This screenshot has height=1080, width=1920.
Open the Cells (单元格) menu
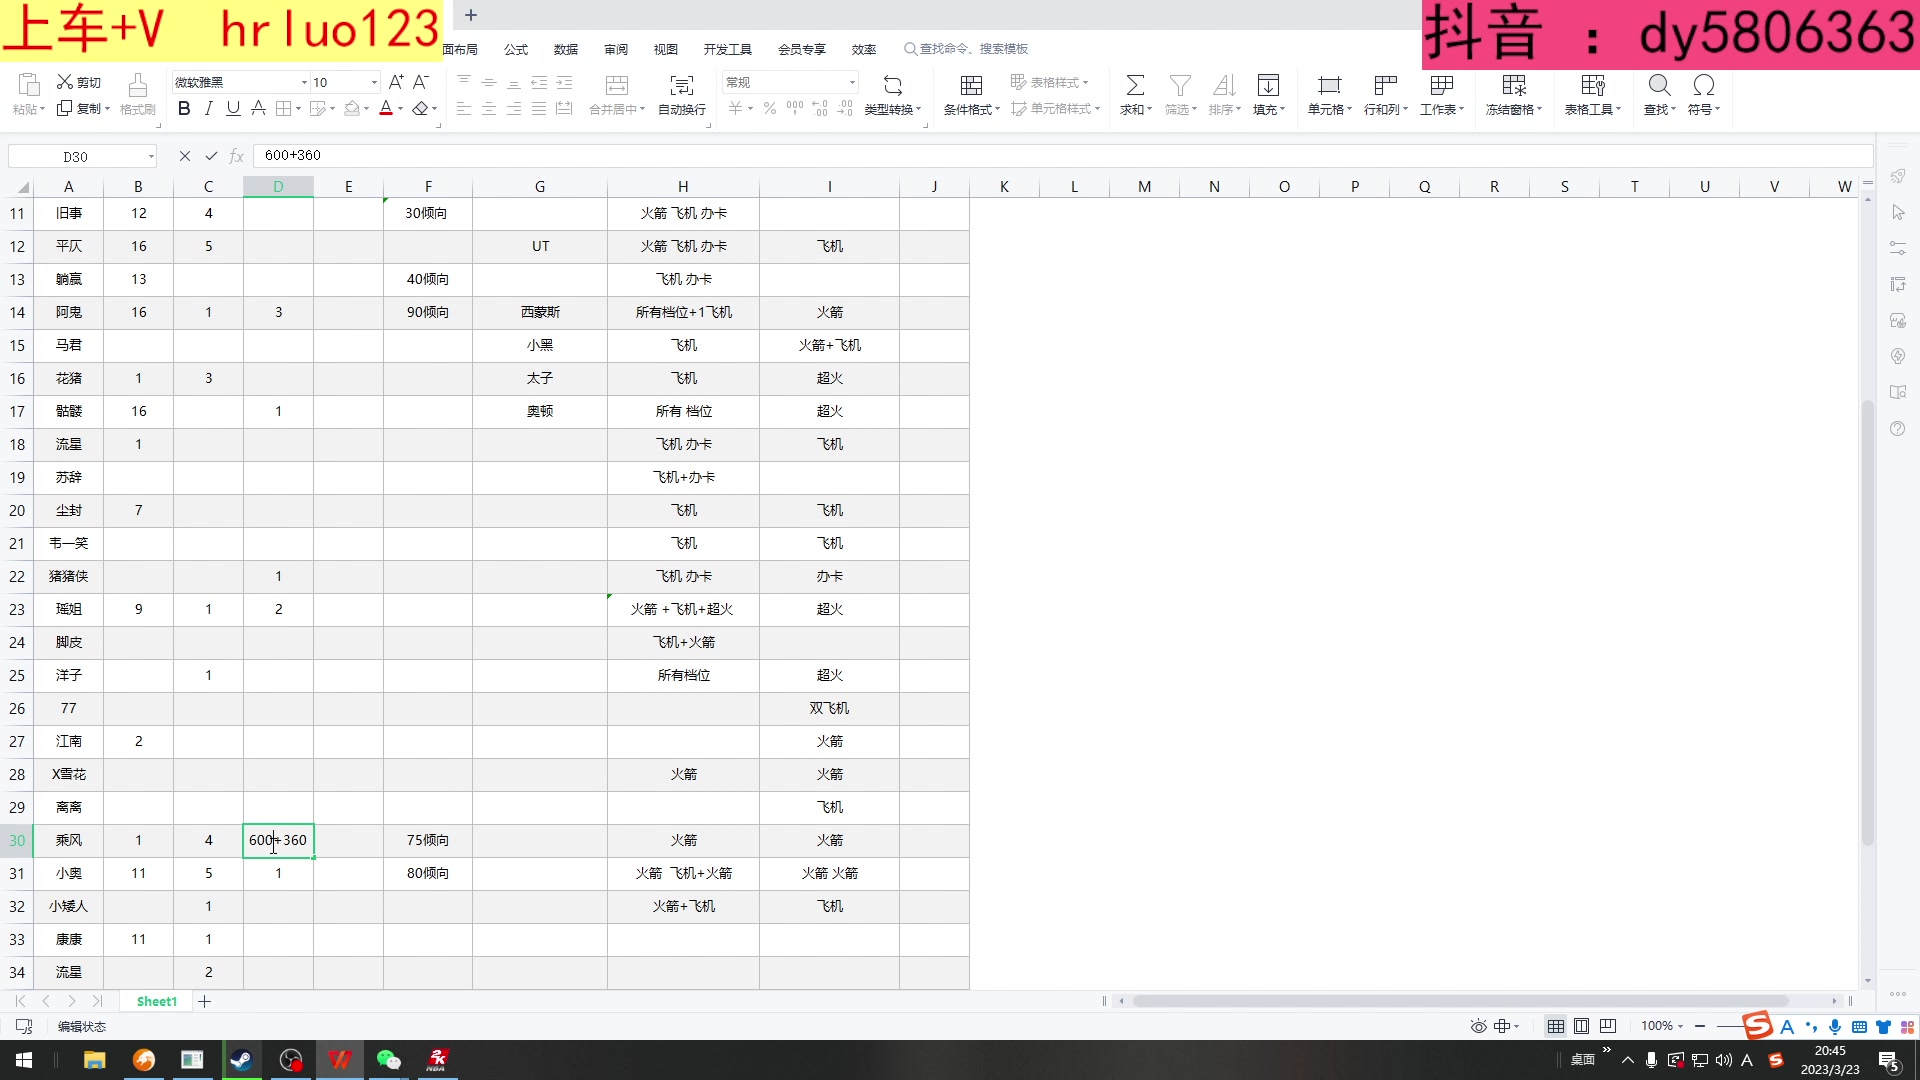click(1329, 95)
